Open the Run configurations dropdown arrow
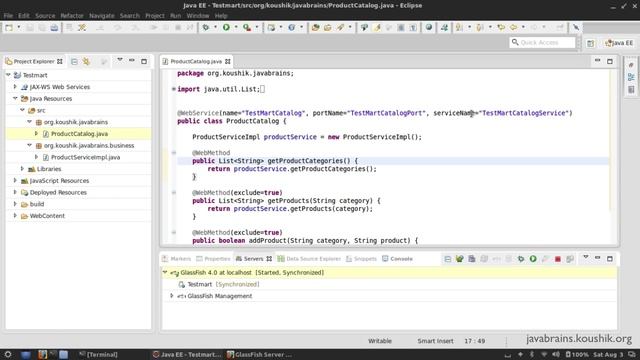Viewport: 640px width, 360px height. (236, 27)
